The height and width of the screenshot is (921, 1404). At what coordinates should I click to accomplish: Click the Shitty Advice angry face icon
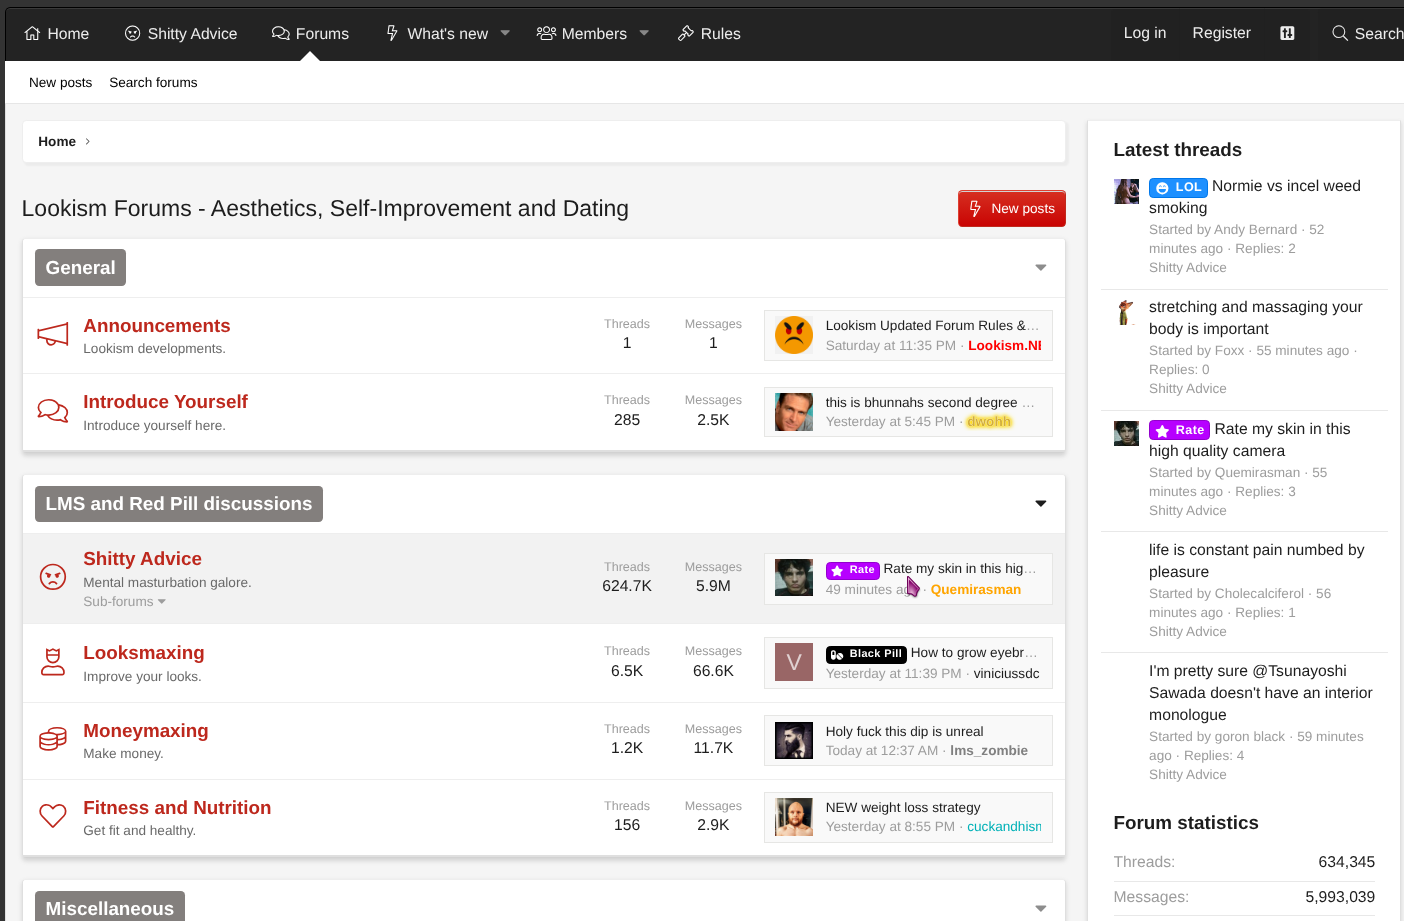tap(53, 577)
